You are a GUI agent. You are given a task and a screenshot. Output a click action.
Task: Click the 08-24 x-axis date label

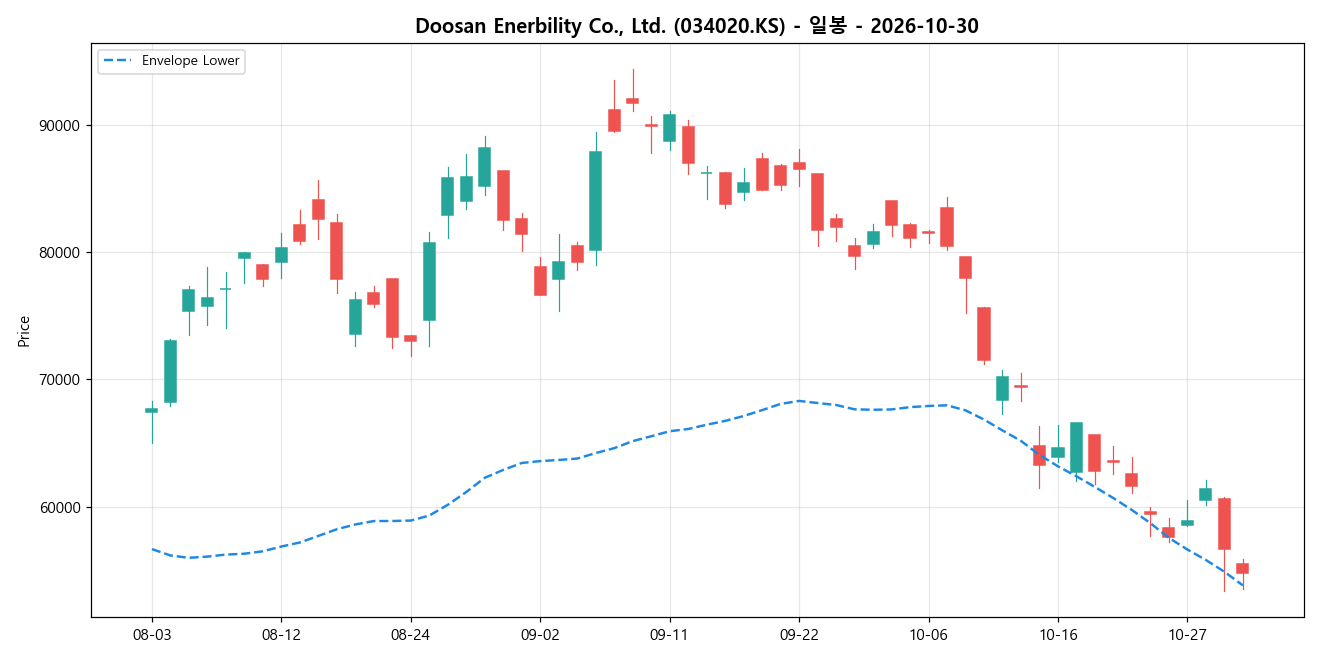[411, 634]
